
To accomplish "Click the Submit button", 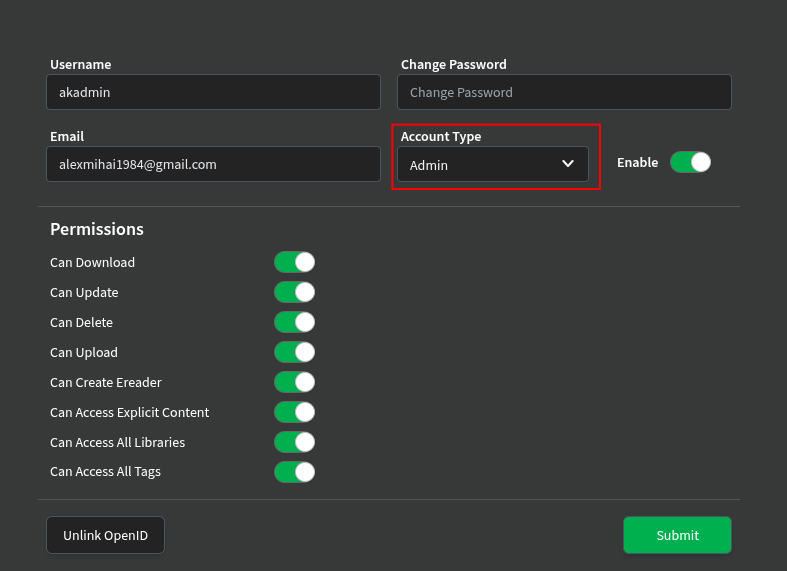I will (677, 535).
